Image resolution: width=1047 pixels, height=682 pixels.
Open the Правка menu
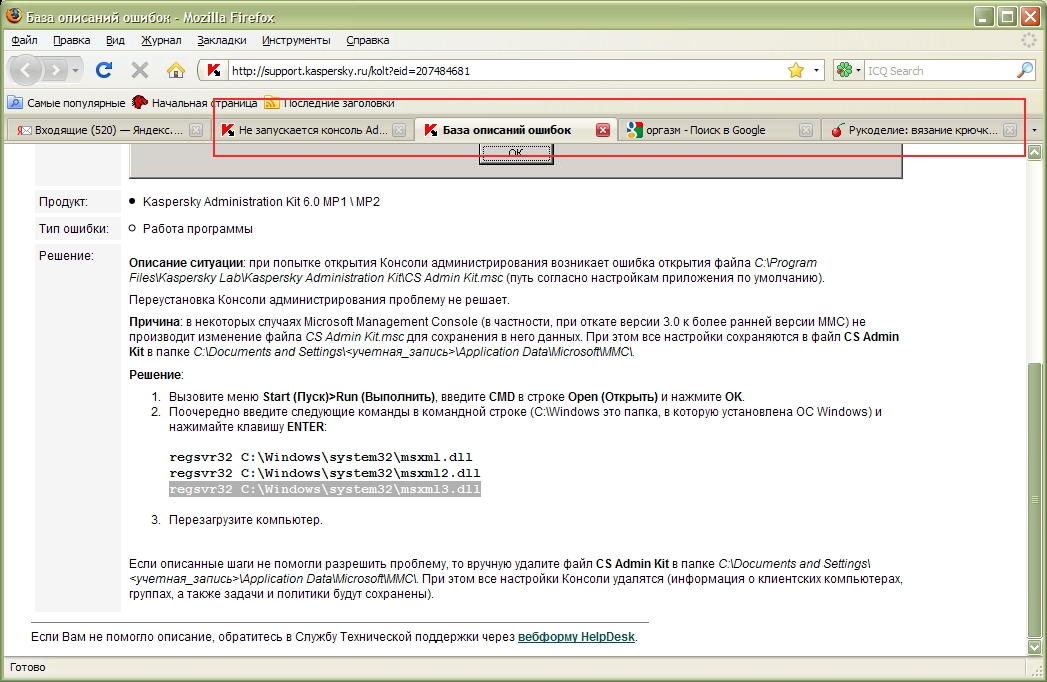click(x=71, y=40)
